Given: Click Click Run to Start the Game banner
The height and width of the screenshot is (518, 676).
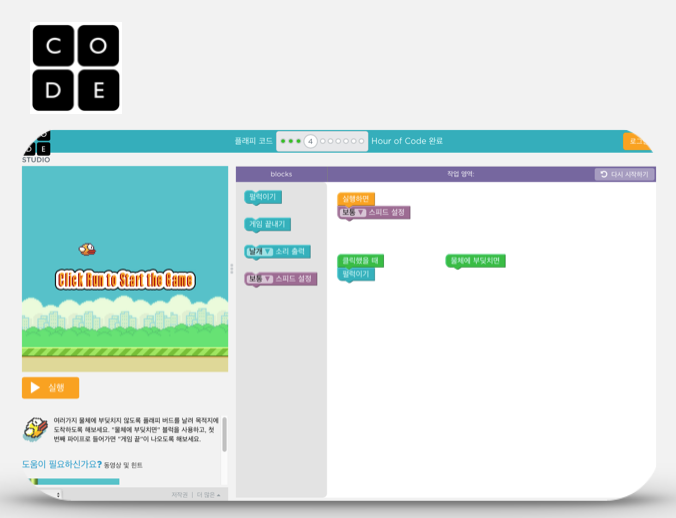Looking at the screenshot, I should pyautogui.click(x=125, y=280).
